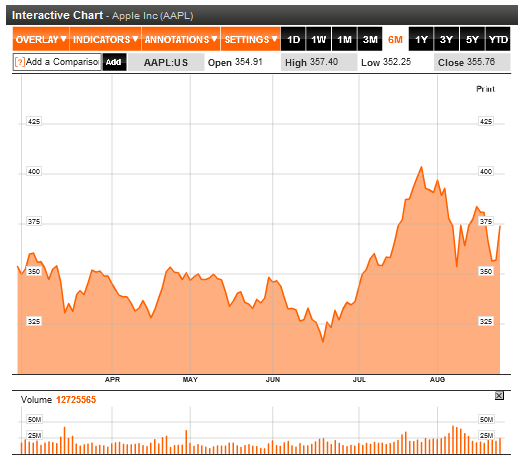
Task: Select the 3Y time range
Action: [x=446, y=40]
